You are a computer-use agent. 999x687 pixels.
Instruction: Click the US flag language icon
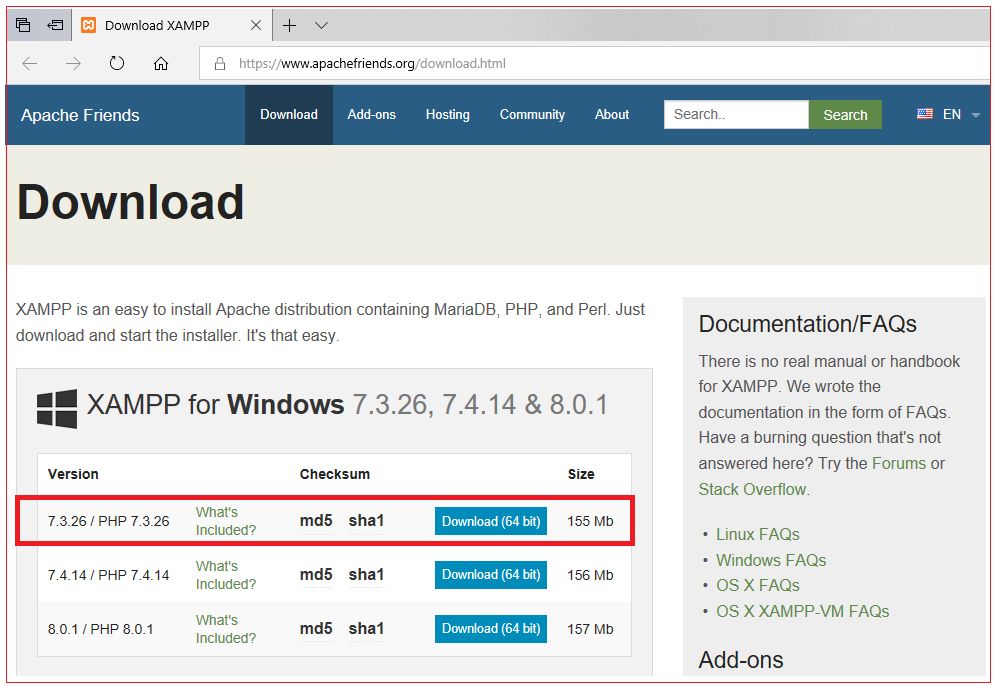(x=924, y=113)
